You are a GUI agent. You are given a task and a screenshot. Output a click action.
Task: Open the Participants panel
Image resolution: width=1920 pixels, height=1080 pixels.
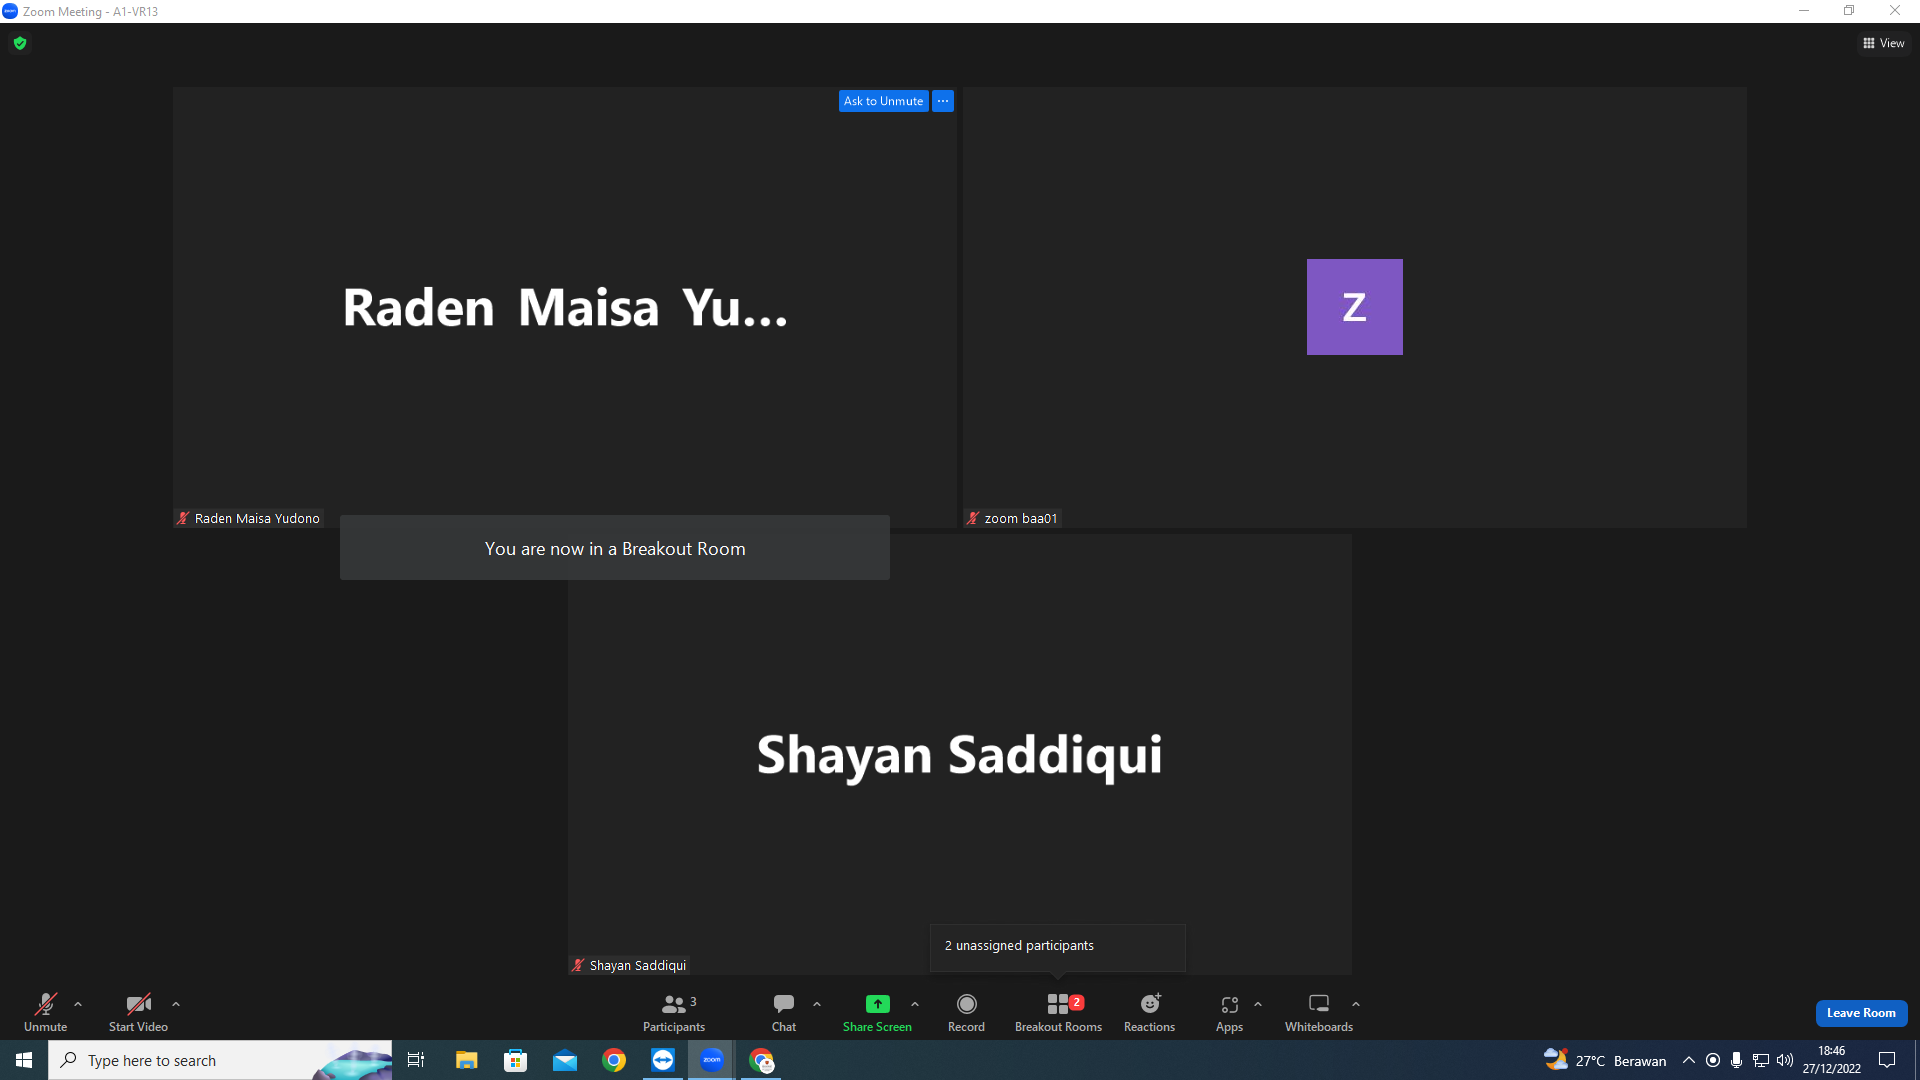coord(674,1012)
